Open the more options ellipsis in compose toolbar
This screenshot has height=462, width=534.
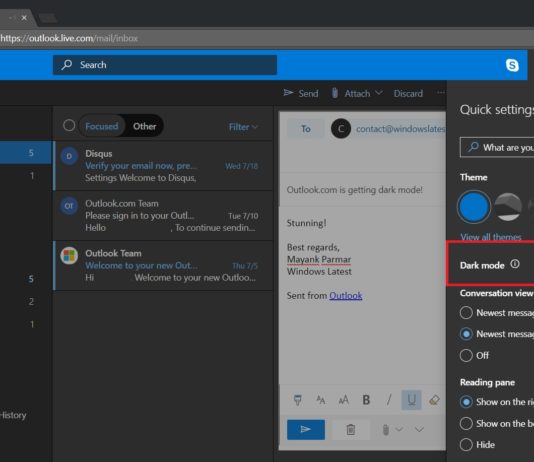pyautogui.click(x=441, y=93)
